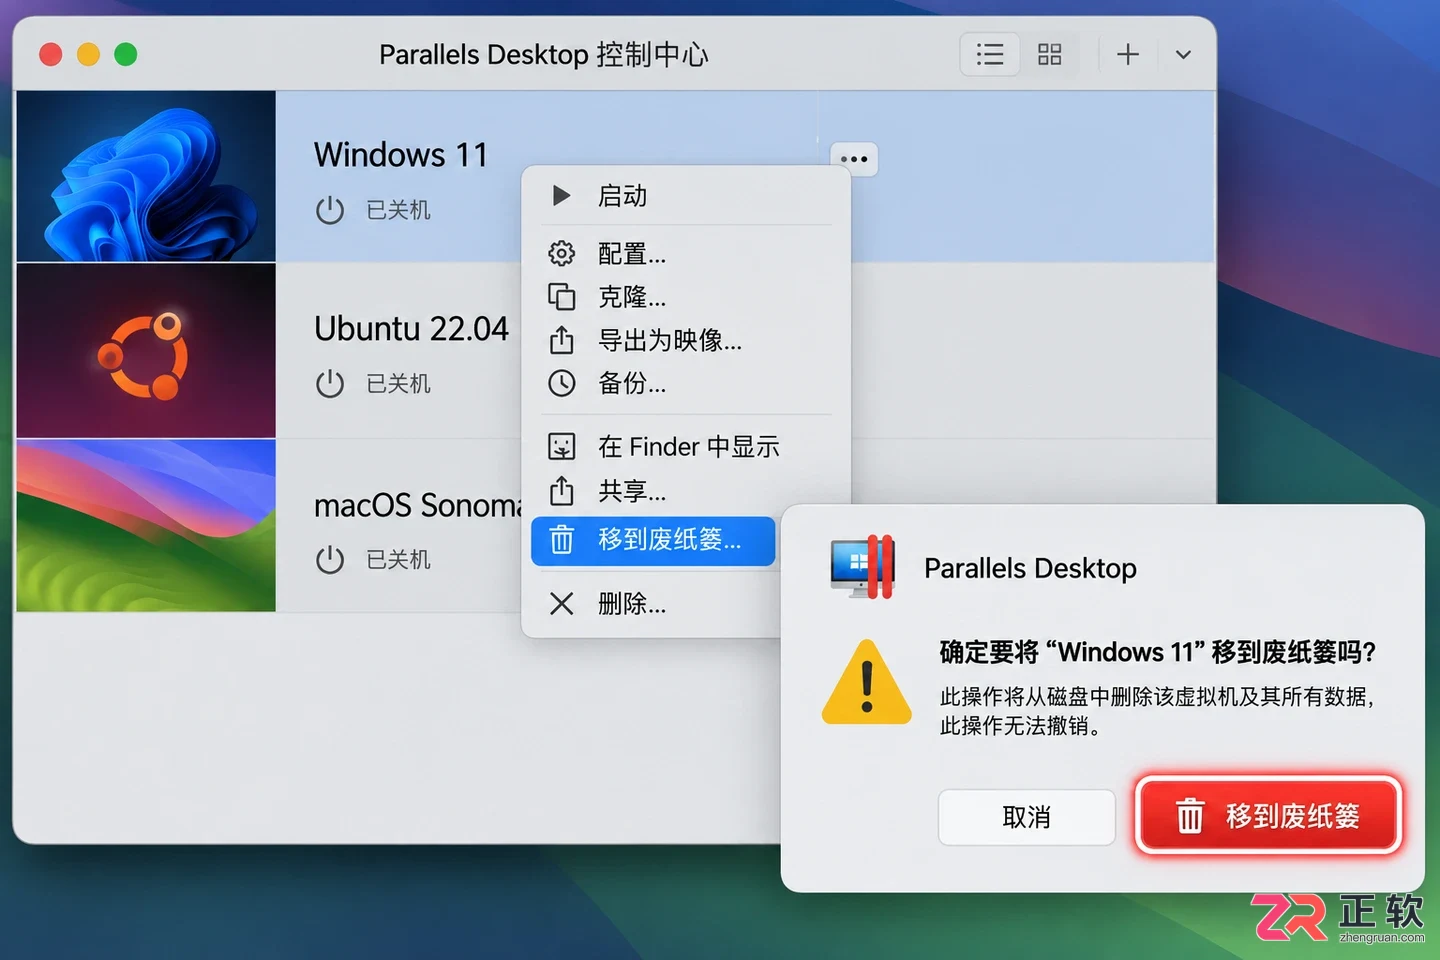This screenshot has width=1440, height=960.
Task: Select the Ubuntu 22.04 thumbnail
Action: click(x=146, y=350)
